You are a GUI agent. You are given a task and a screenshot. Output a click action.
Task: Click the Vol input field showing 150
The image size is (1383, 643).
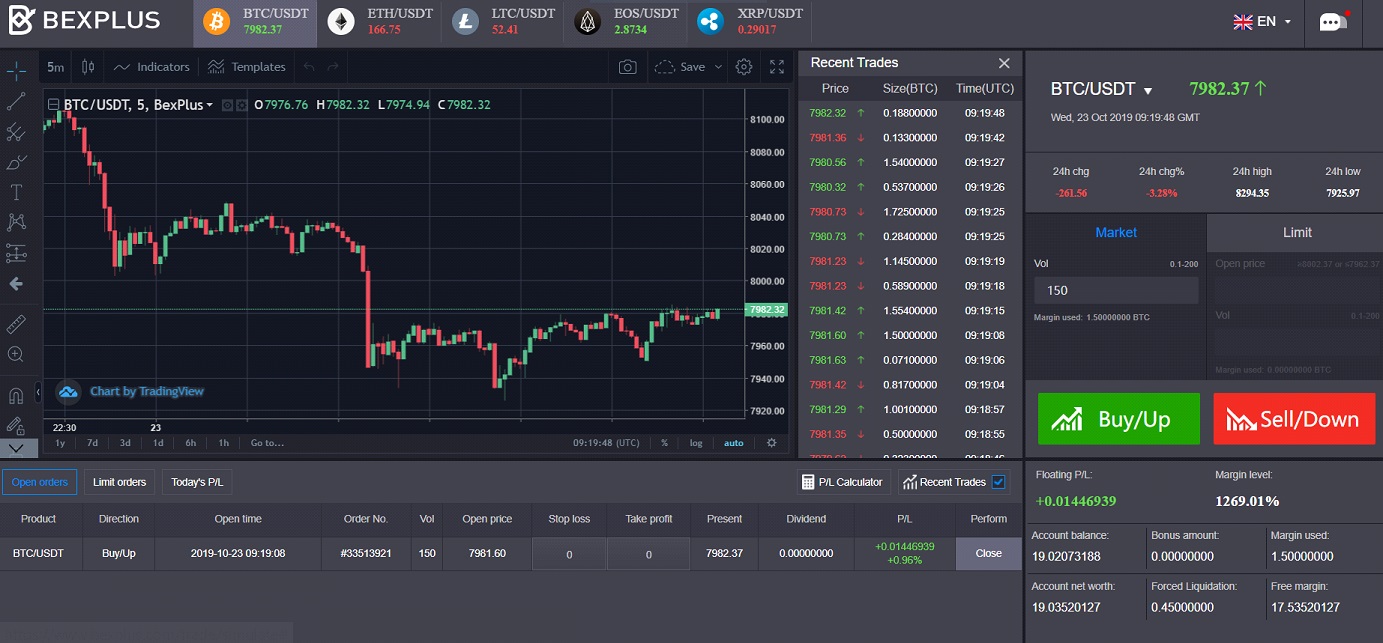[x=1115, y=290]
